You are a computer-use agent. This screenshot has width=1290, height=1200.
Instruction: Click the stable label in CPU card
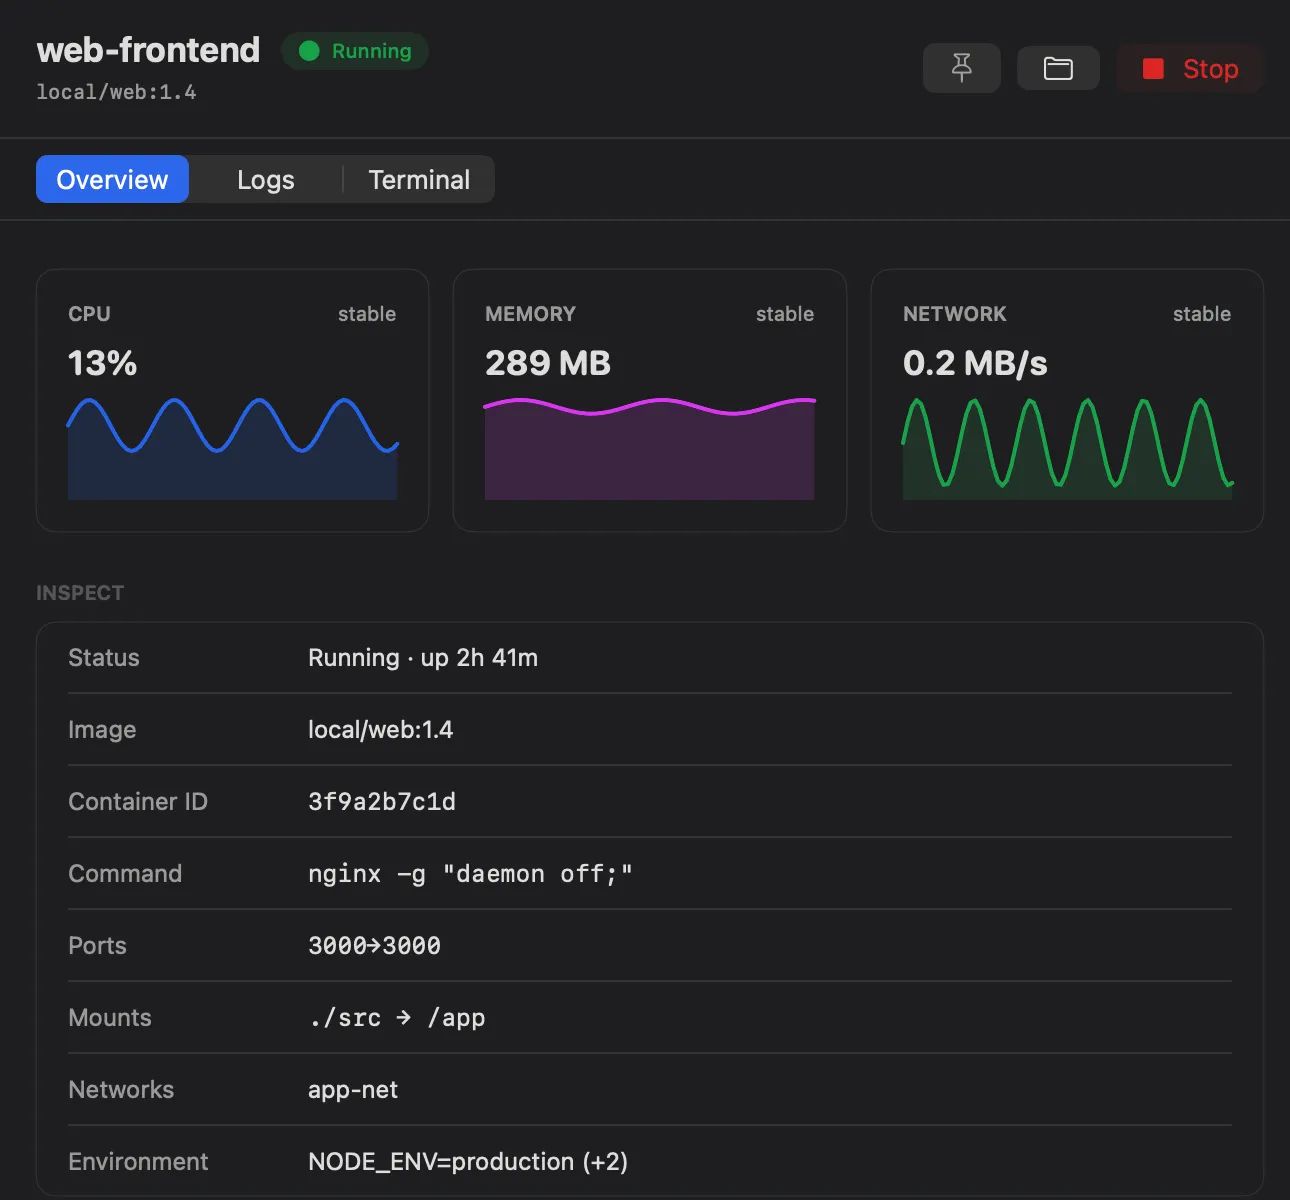pos(367,314)
